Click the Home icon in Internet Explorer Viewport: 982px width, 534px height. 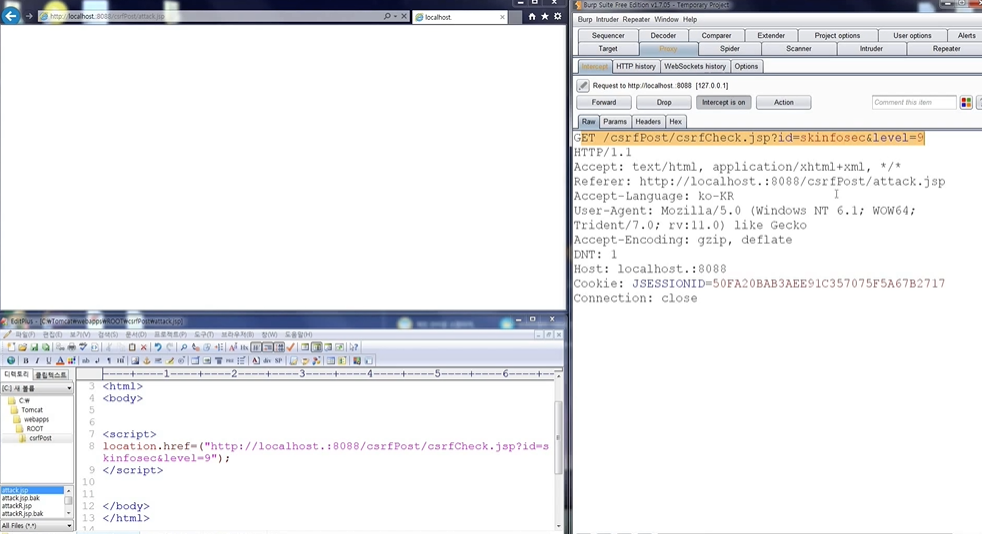(x=532, y=17)
